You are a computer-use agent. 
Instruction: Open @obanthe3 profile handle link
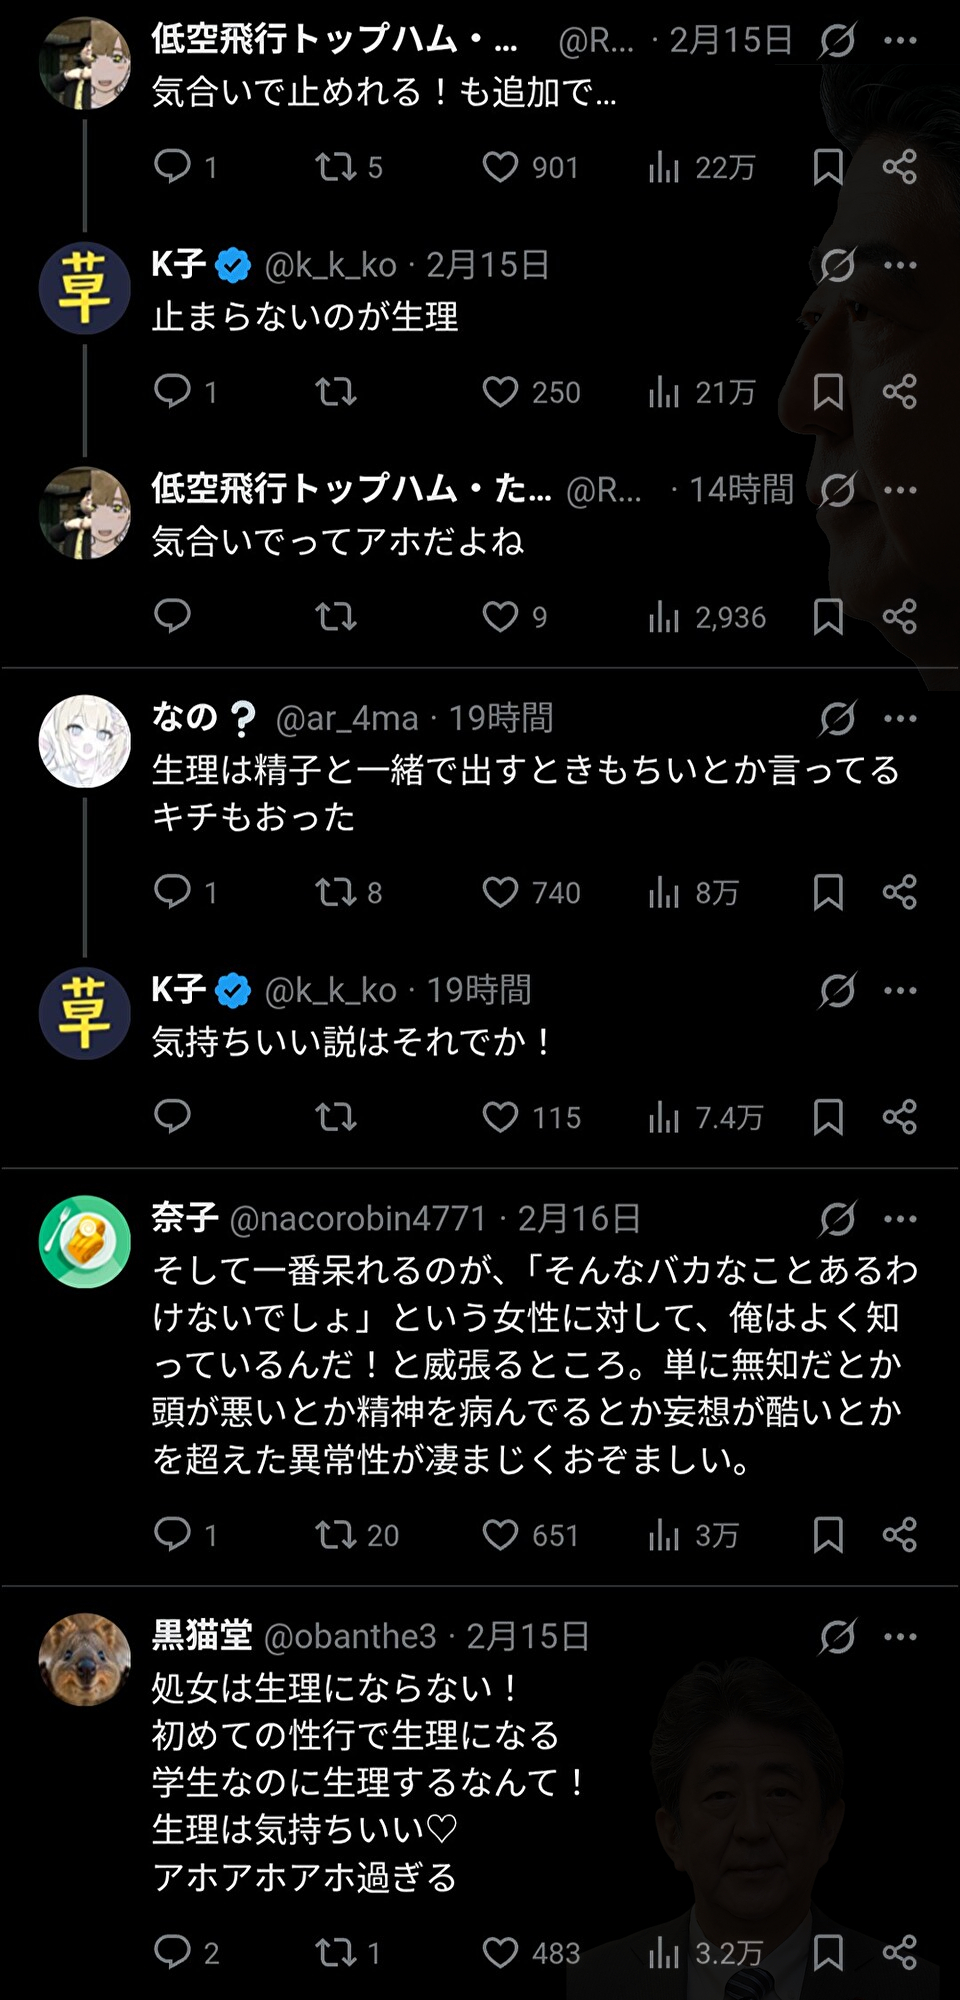350,1637
